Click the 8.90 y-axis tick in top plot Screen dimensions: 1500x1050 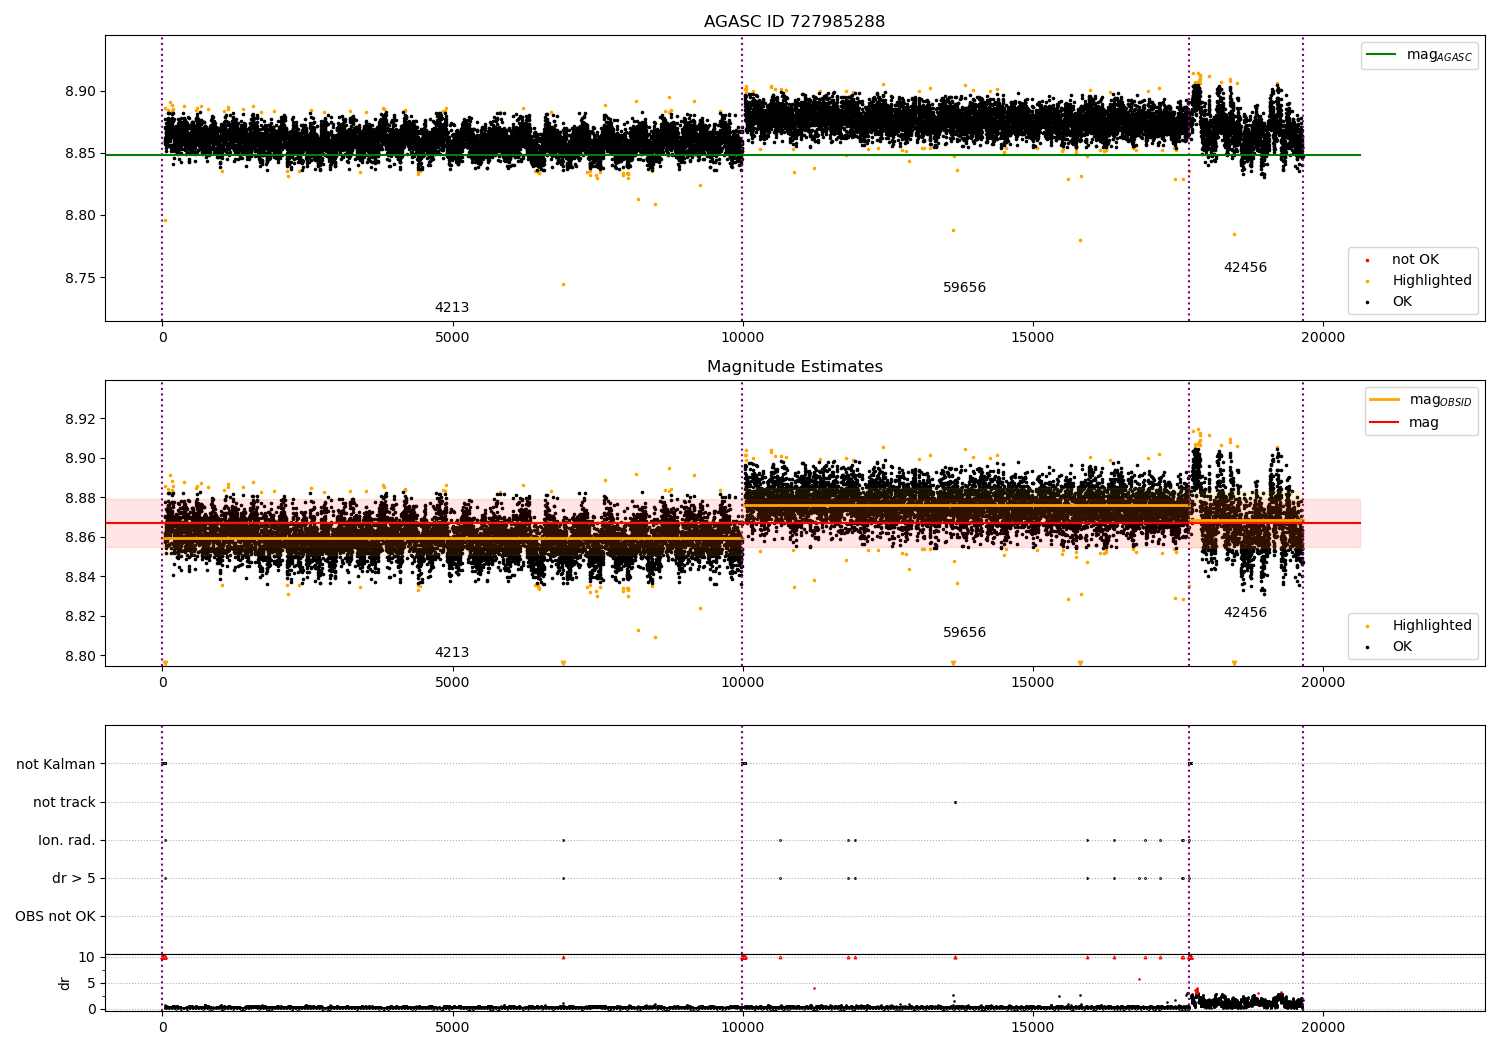(x=81, y=91)
